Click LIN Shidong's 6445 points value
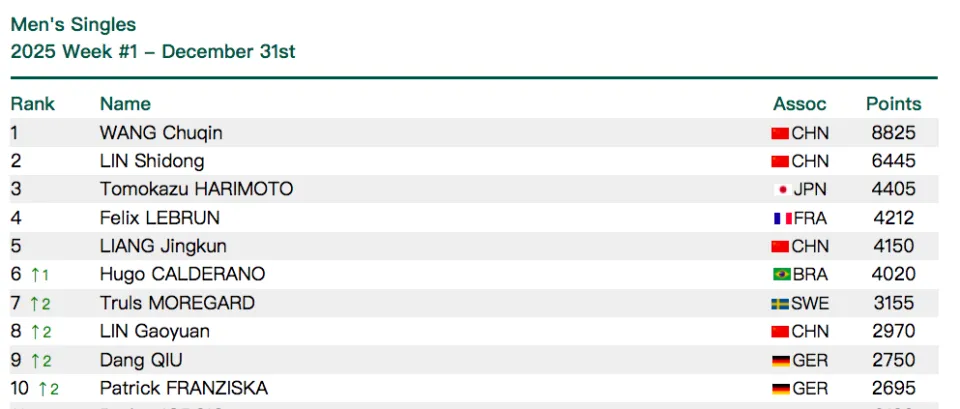 893,161
